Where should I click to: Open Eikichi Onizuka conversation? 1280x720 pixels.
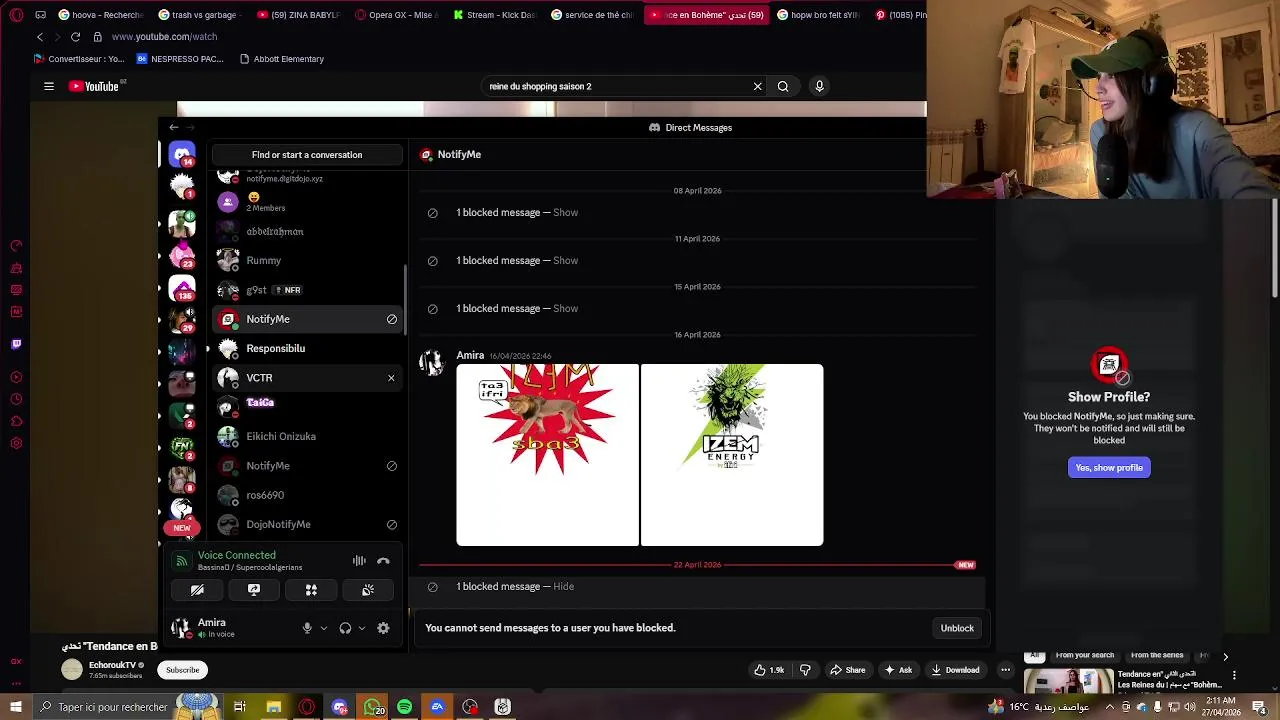point(307,436)
